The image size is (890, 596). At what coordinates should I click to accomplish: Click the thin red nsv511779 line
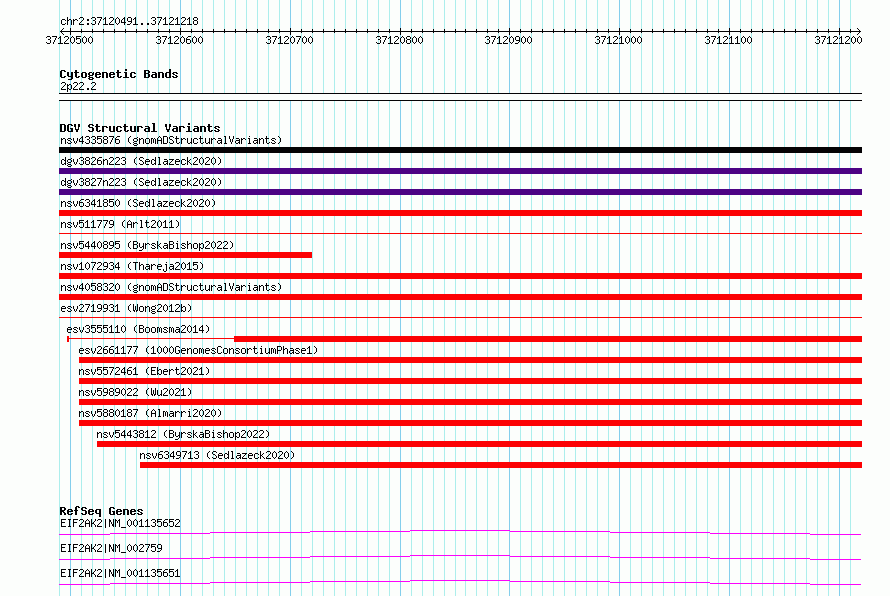[460, 233]
